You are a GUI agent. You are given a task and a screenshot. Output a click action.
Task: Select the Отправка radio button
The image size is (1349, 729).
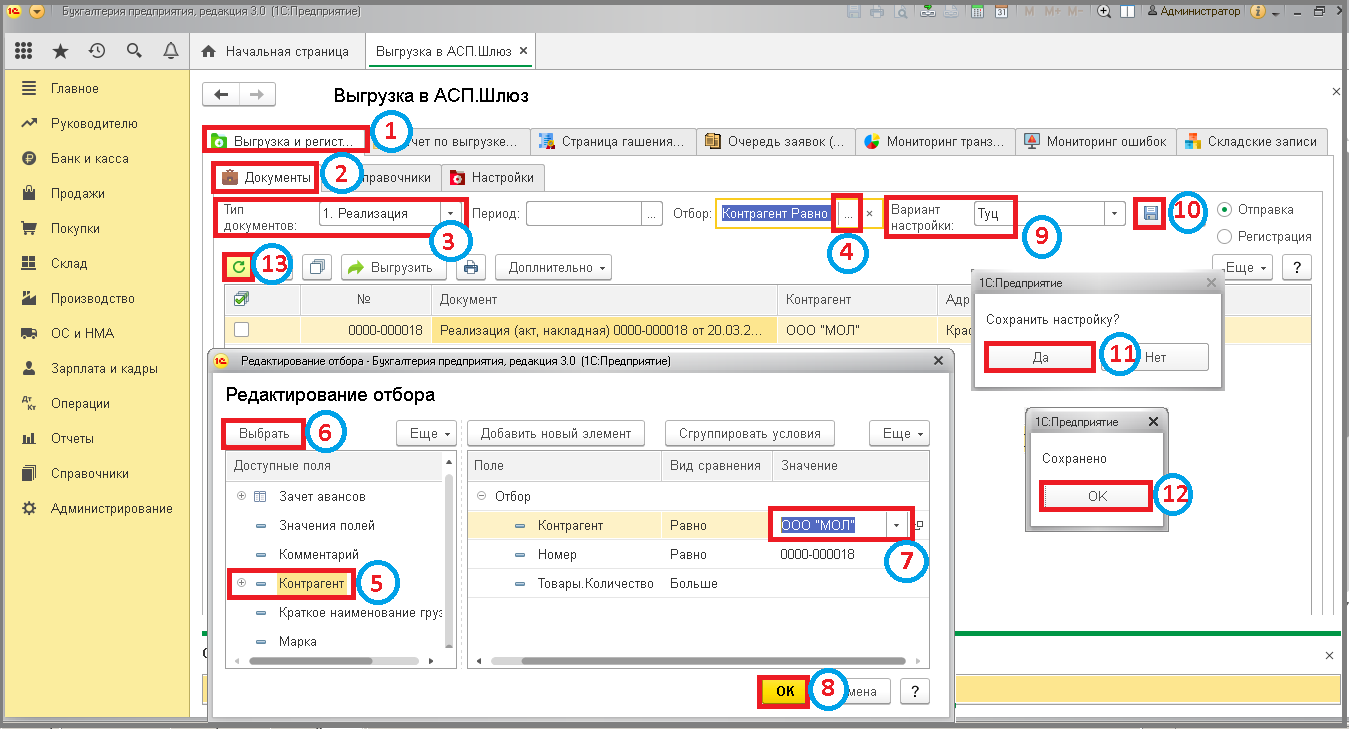click(1225, 210)
